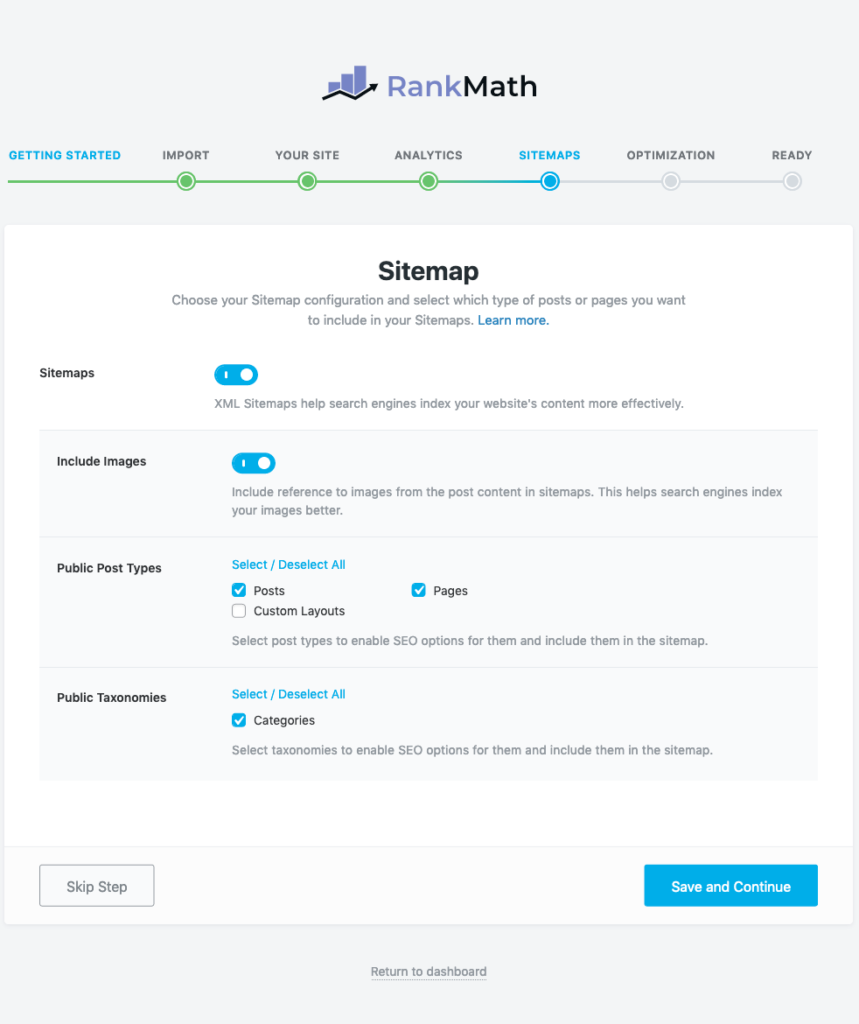Click Select / Deselect All for post types

click(x=289, y=565)
